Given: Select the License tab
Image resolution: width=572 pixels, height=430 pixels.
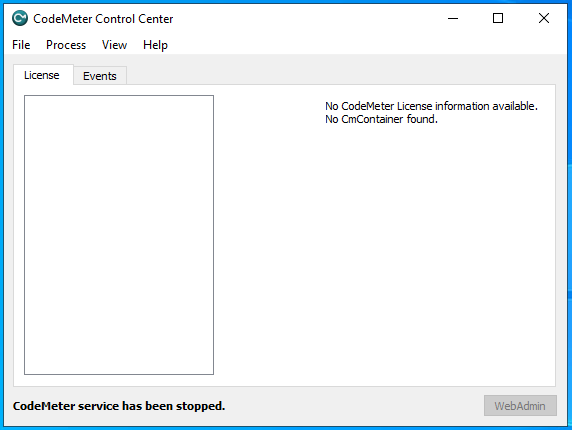Looking at the screenshot, I should pos(42,75).
